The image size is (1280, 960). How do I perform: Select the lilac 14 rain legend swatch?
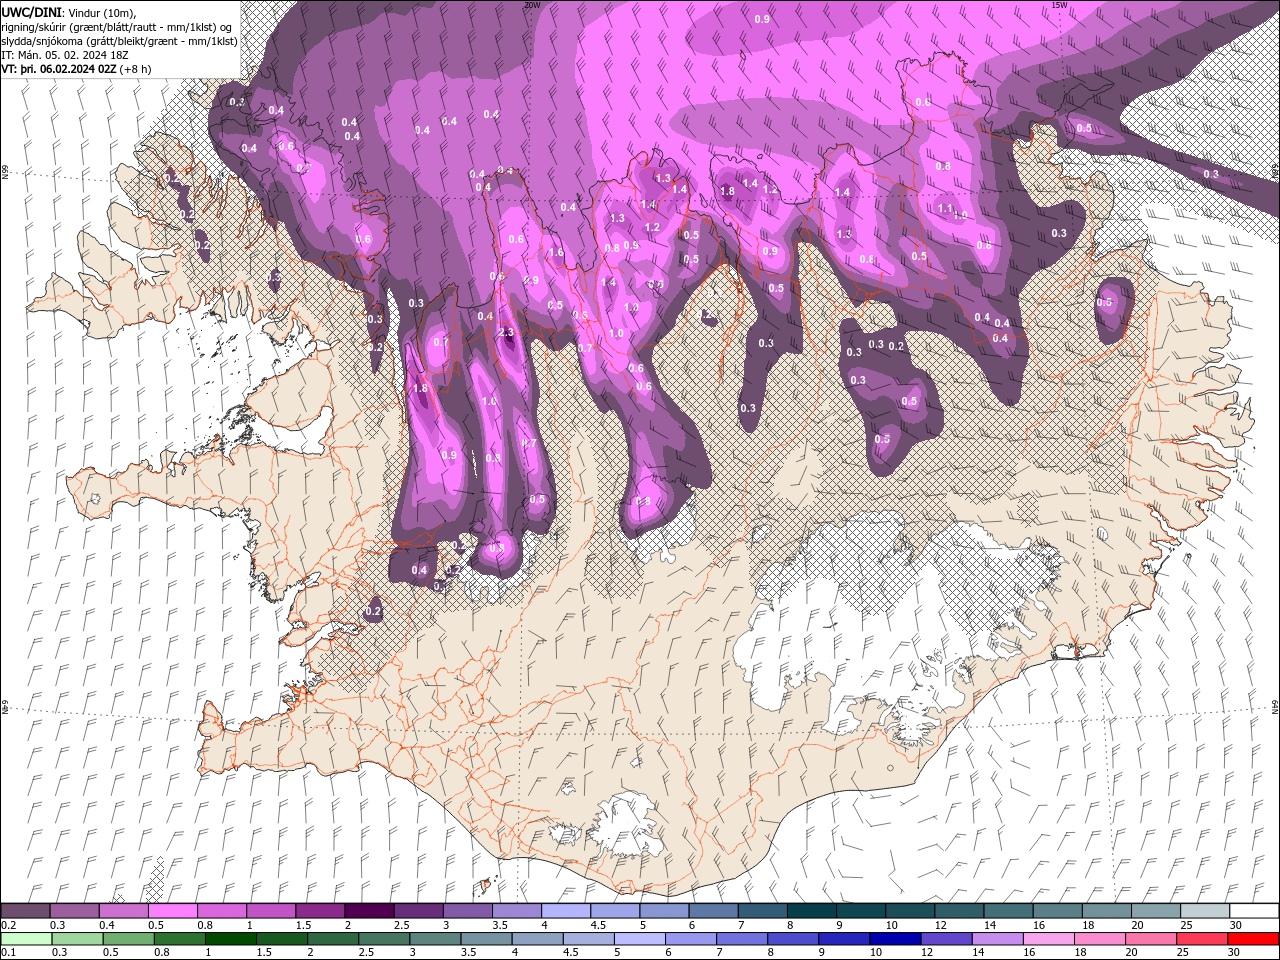[x=997, y=939]
